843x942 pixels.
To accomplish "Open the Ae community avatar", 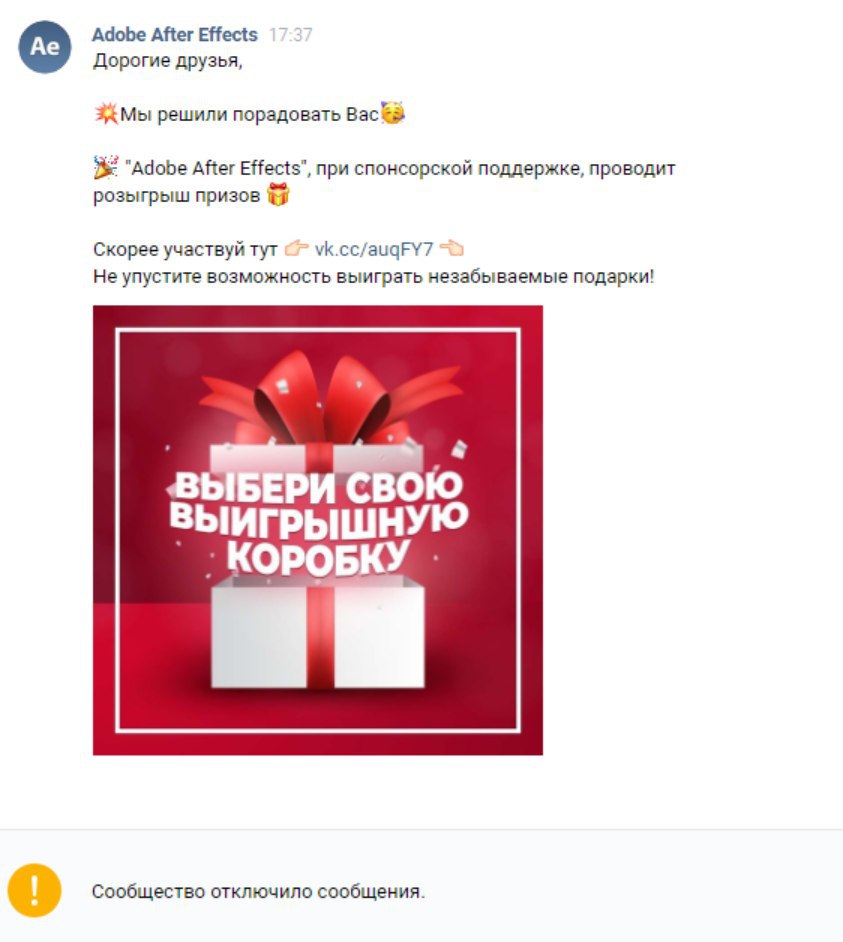I will pos(44,47).
